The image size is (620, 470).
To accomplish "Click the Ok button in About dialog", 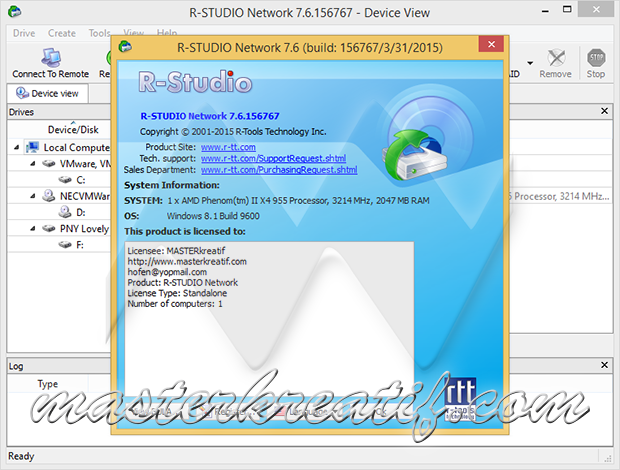I will [380, 412].
